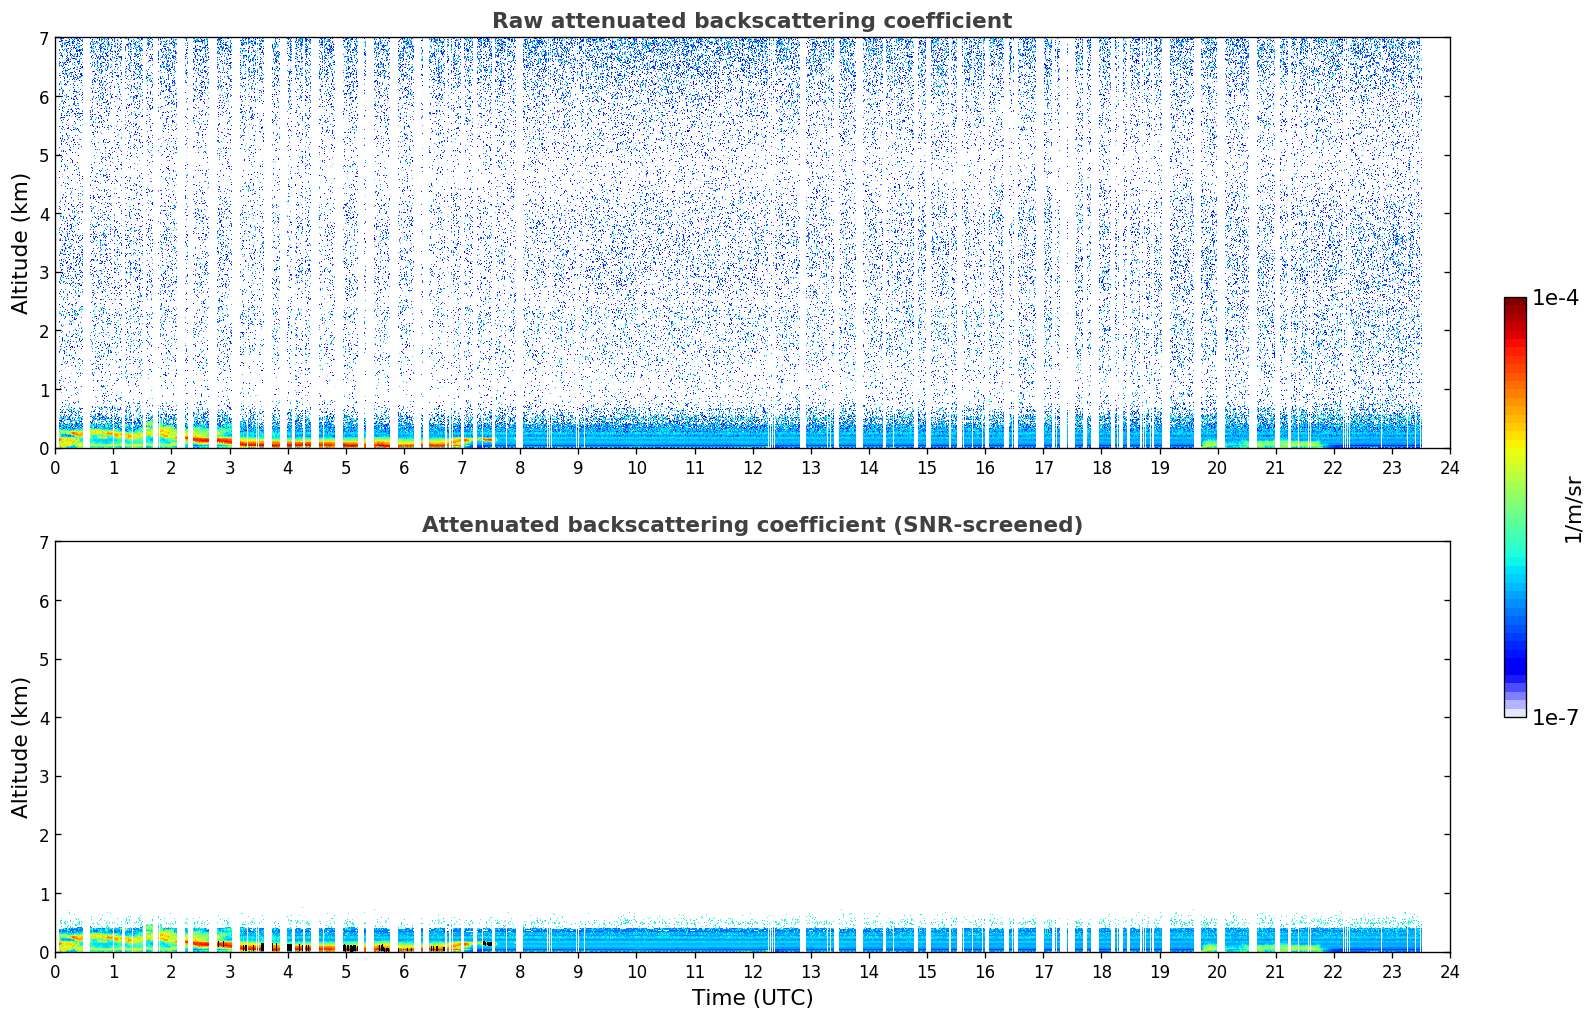Click the 3 km altitude tick on the bottom plot

click(43, 777)
